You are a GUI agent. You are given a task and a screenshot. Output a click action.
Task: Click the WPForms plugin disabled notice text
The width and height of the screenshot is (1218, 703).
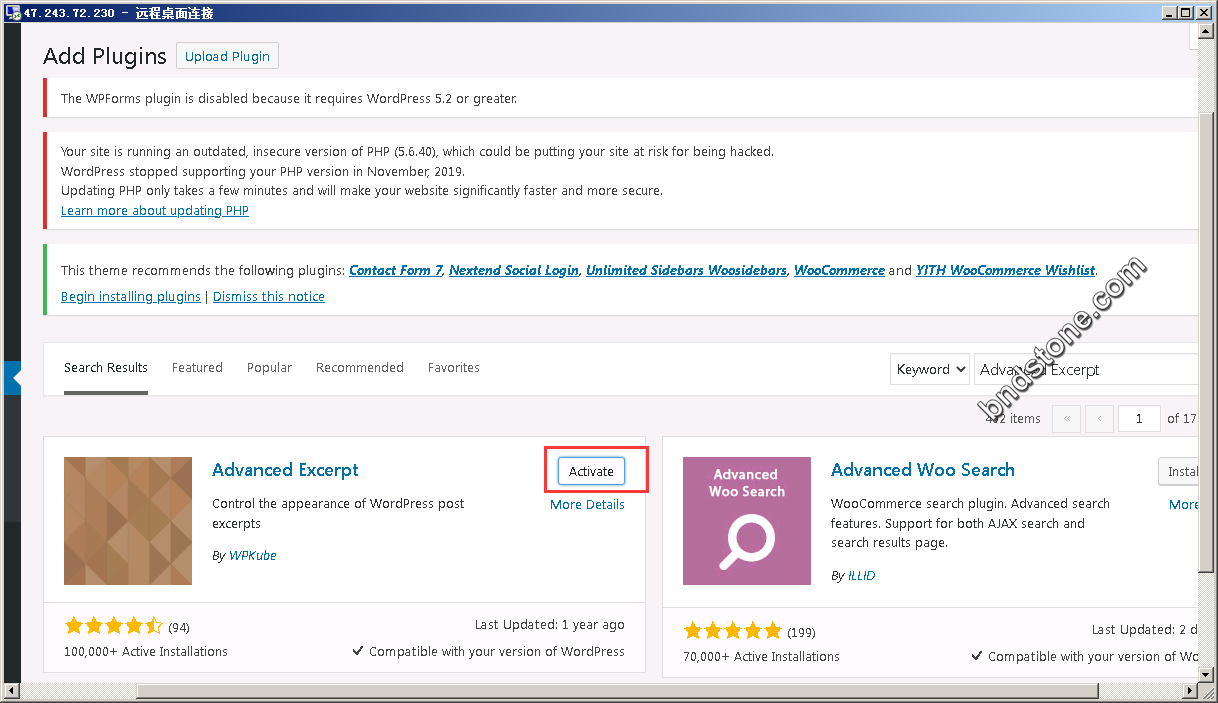(289, 99)
